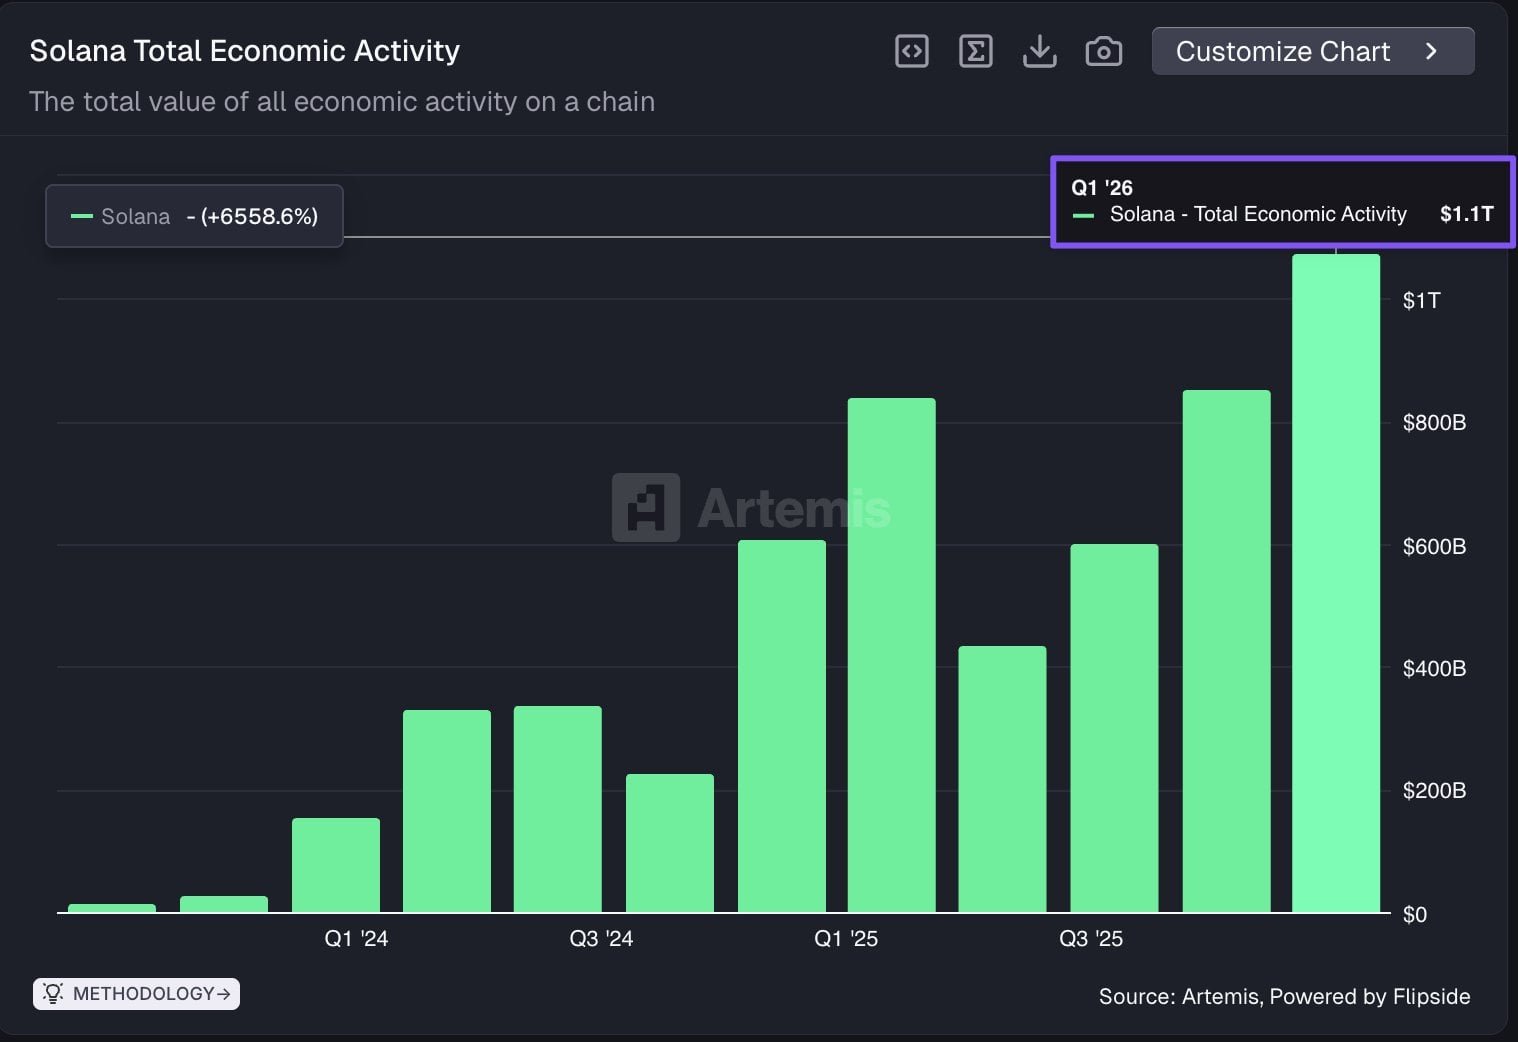Screen dimensions: 1518x1042
Task: Collapse the Q1 '26 tooltip box
Action: pos(1283,202)
